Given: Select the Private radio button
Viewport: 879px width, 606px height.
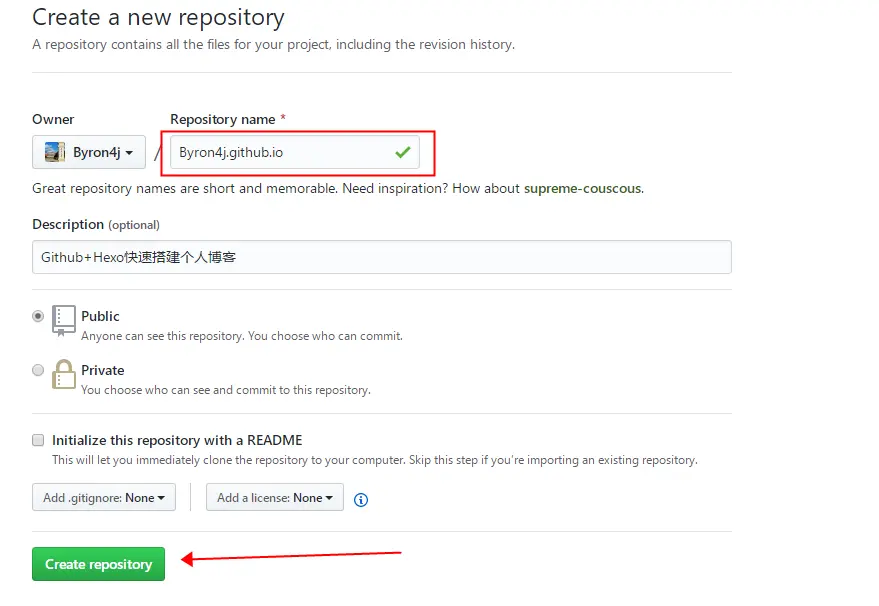Looking at the screenshot, I should pos(38,370).
